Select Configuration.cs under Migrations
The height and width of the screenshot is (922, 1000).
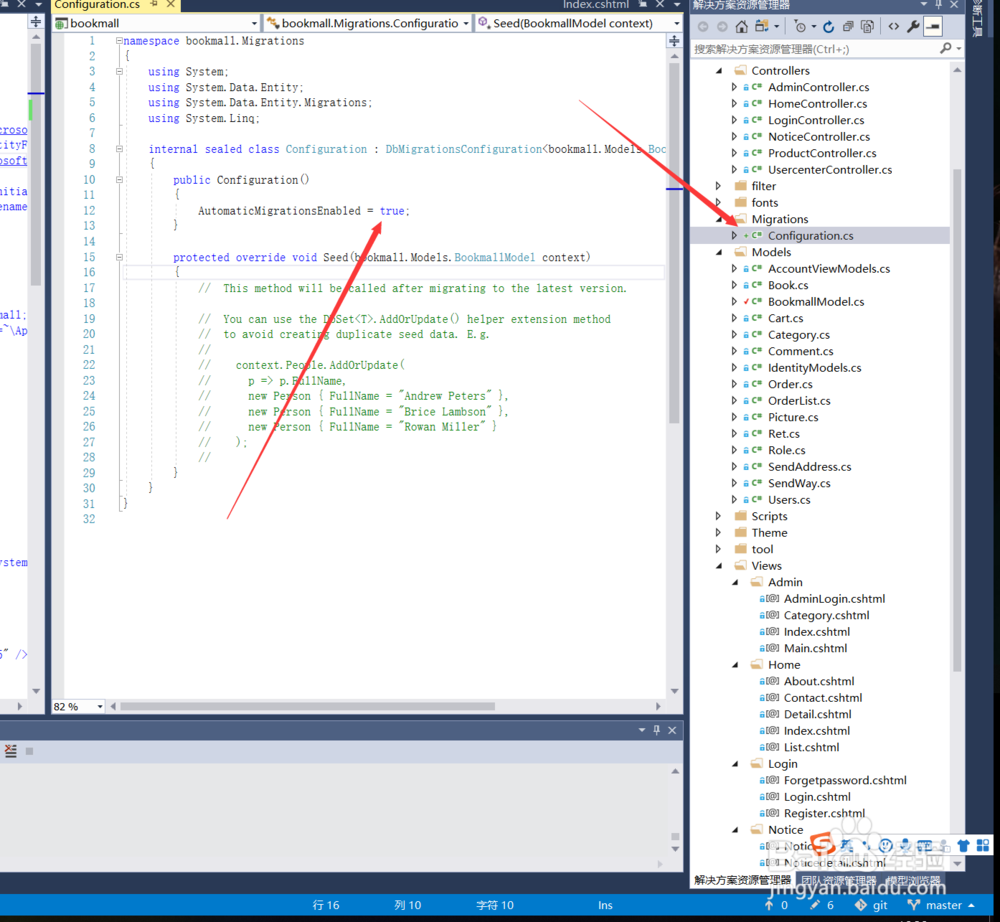(810, 236)
